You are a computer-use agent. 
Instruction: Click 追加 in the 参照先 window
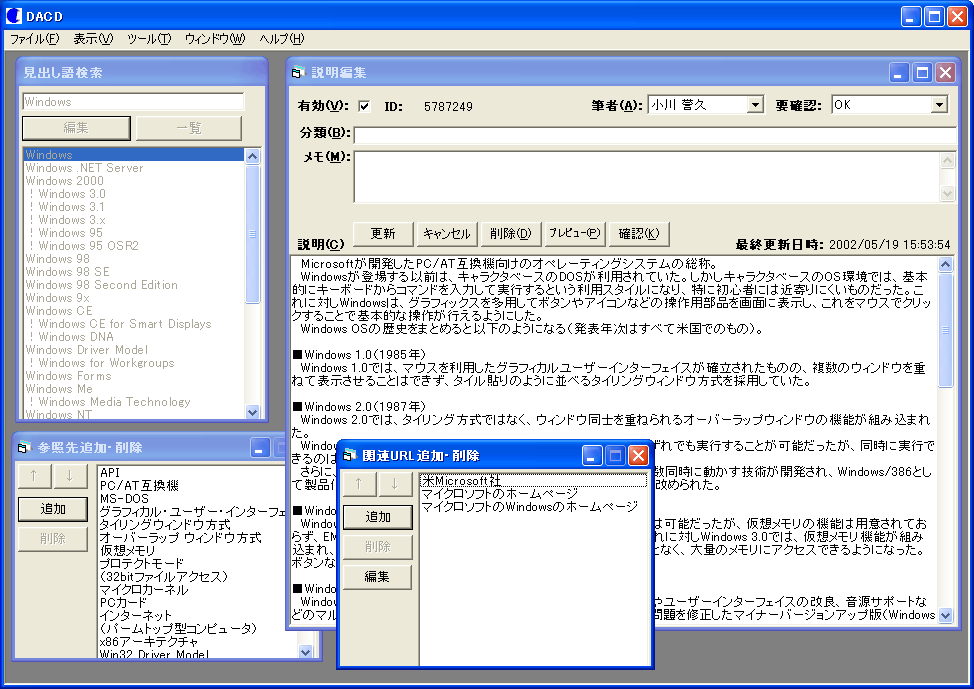[x=53, y=509]
